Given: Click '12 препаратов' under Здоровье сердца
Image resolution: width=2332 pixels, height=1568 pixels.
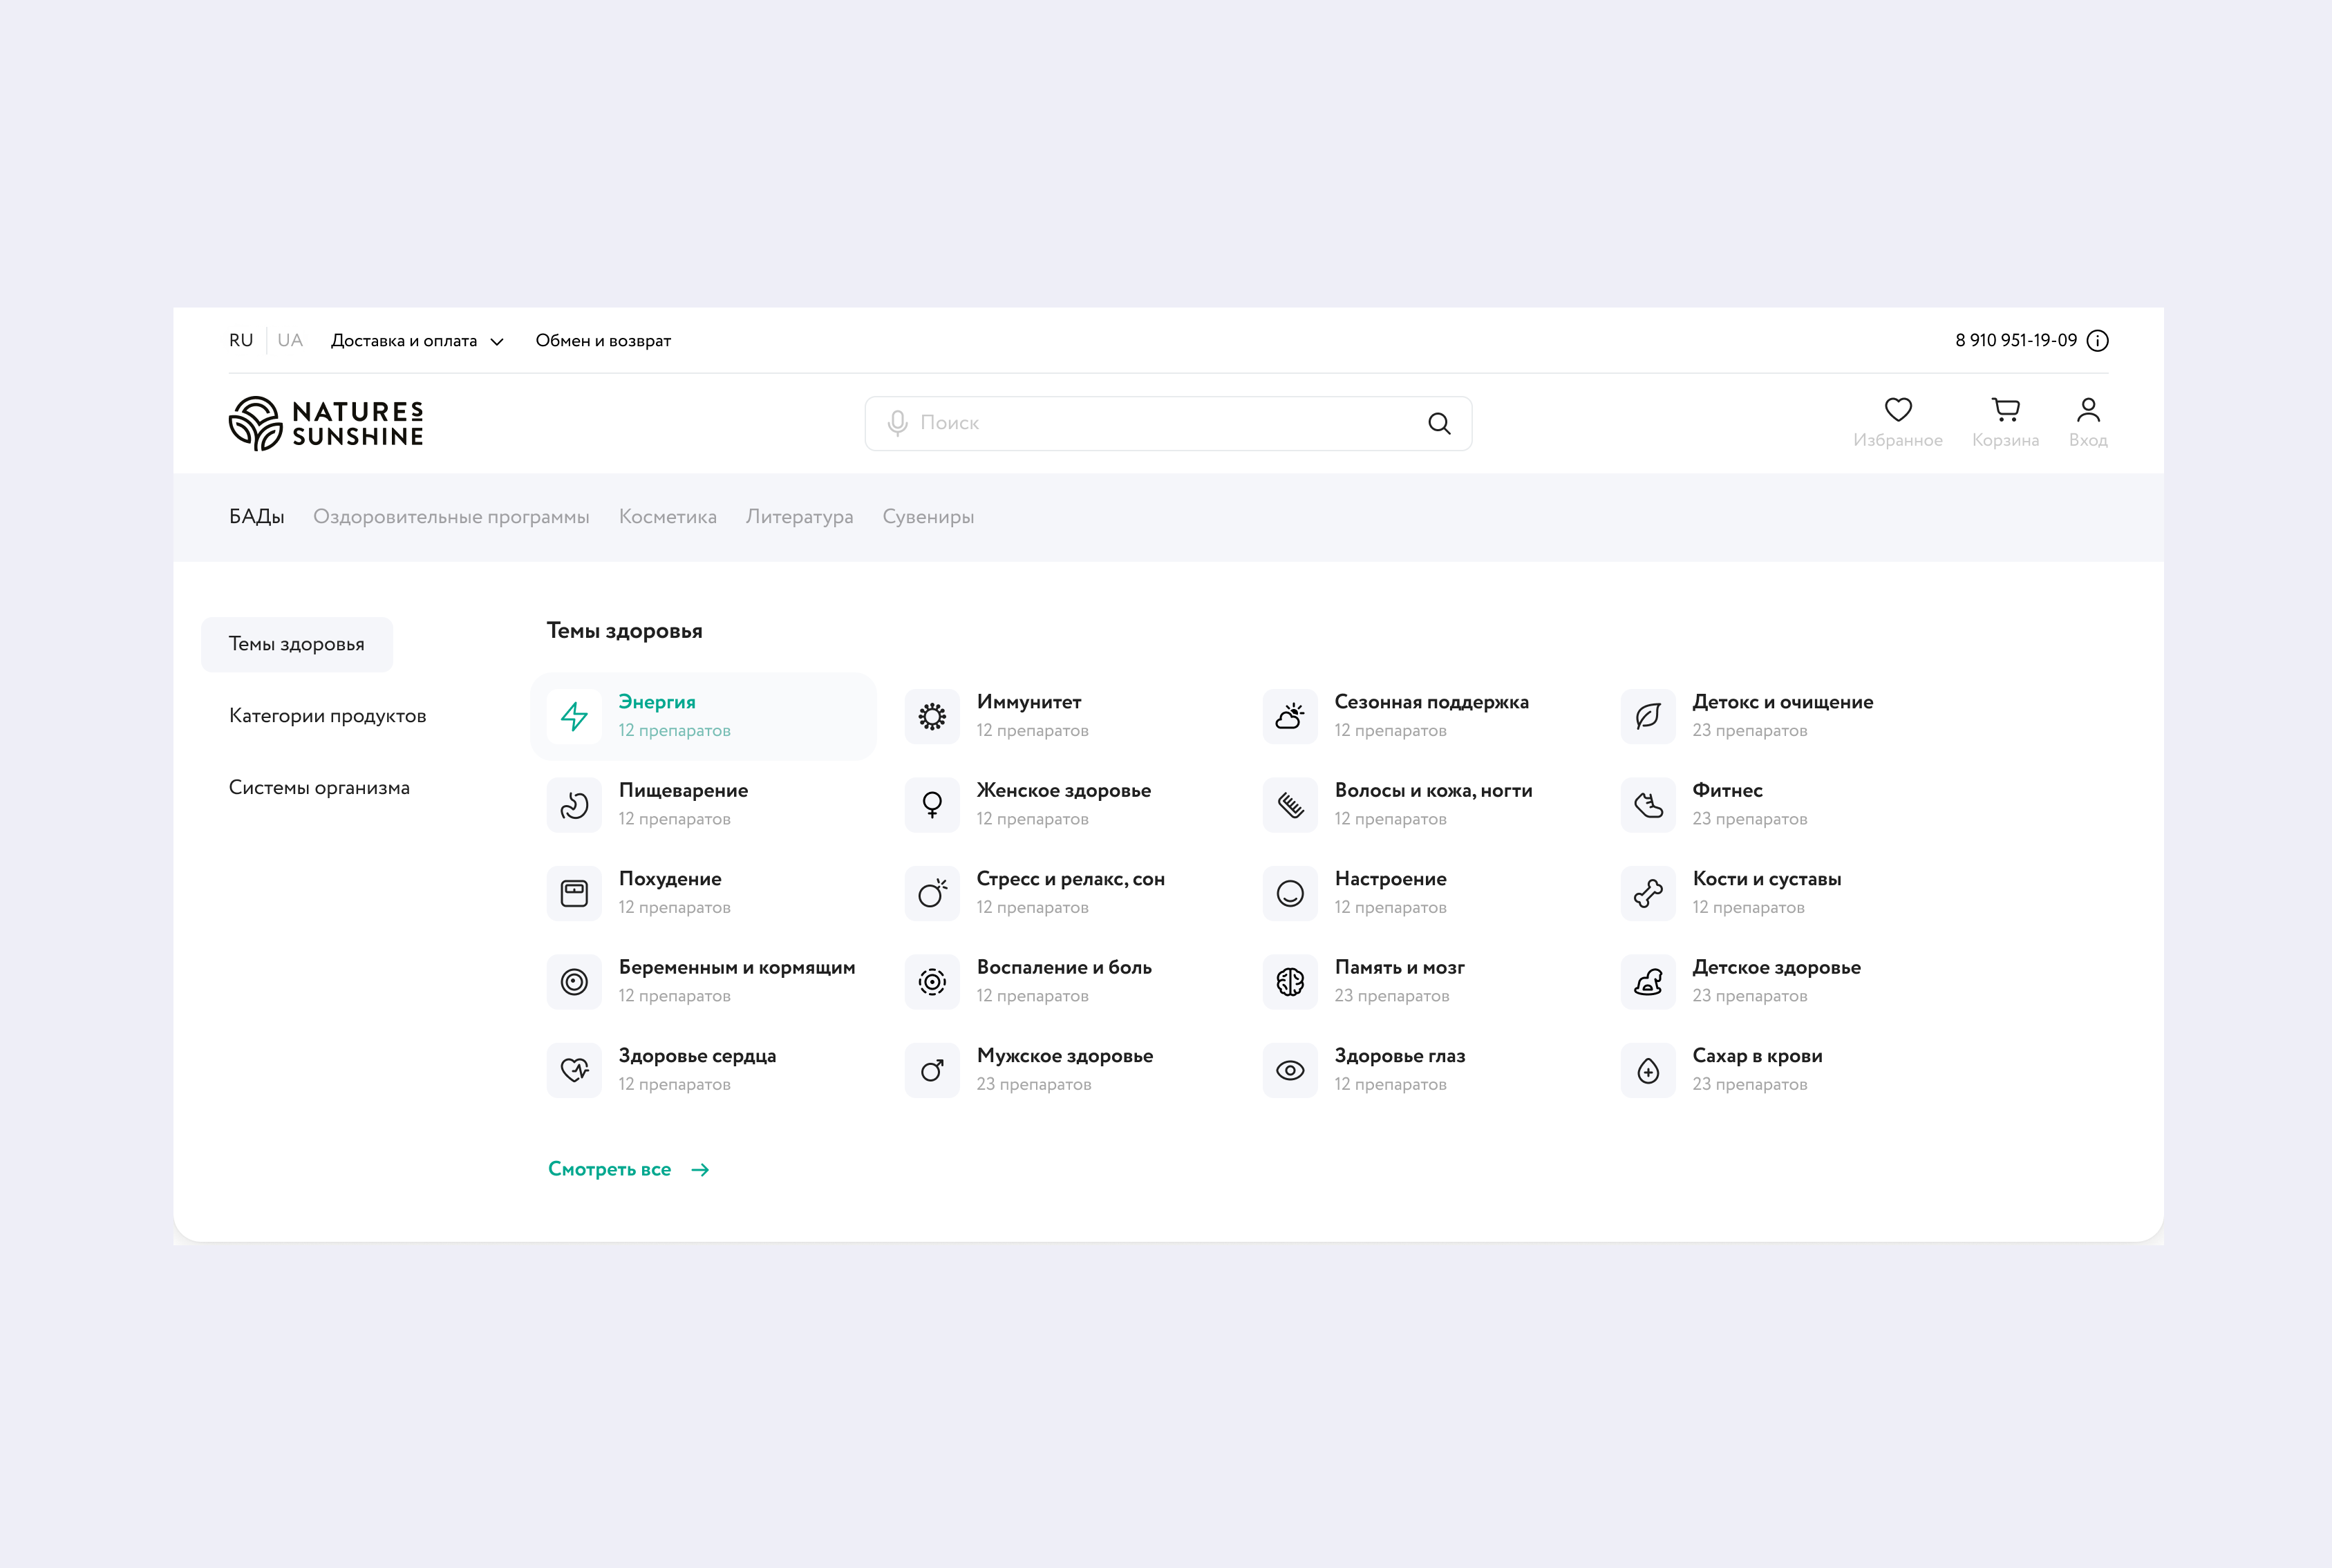Looking at the screenshot, I should coord(674,1084).
